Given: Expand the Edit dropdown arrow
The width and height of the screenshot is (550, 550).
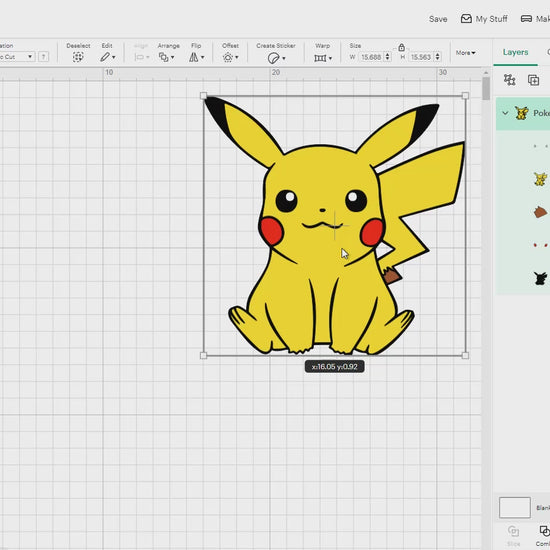Looking at the screenshot, I should [114, 57].
